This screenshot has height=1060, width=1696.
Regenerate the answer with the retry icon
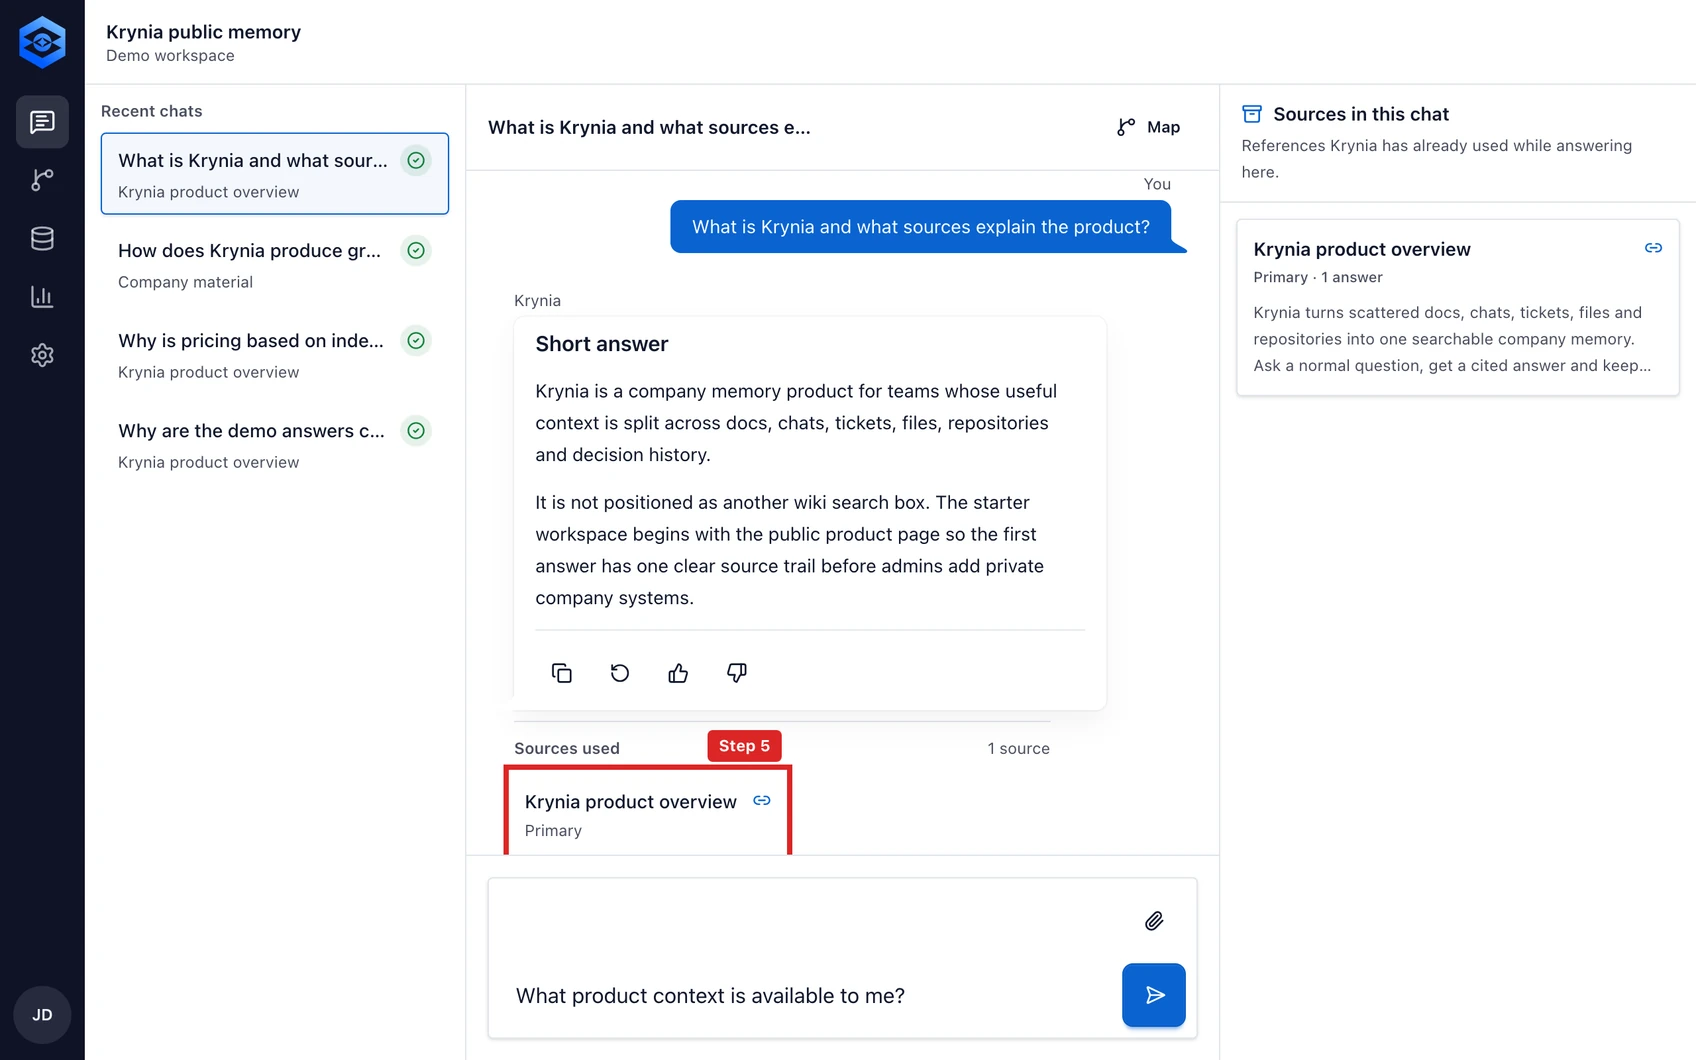620,673
